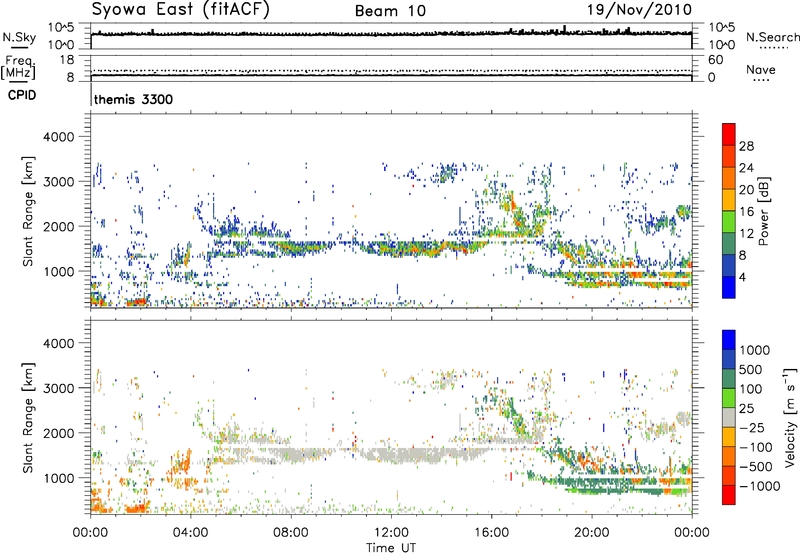This screenshot has height=554, width=800.
Task: Click the date '19/Nov/2010'
Action: point(639,9)
